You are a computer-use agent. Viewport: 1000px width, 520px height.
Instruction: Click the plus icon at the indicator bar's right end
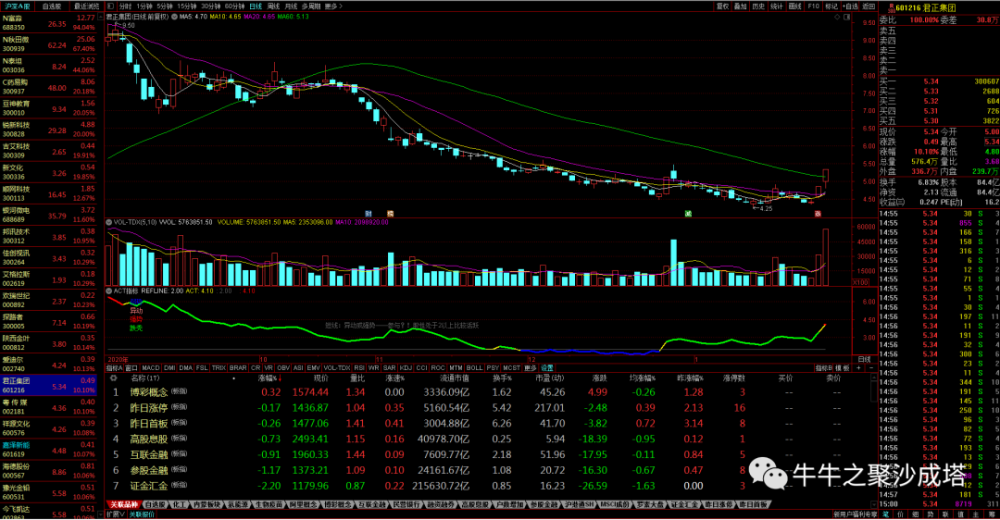coord(858,368)
